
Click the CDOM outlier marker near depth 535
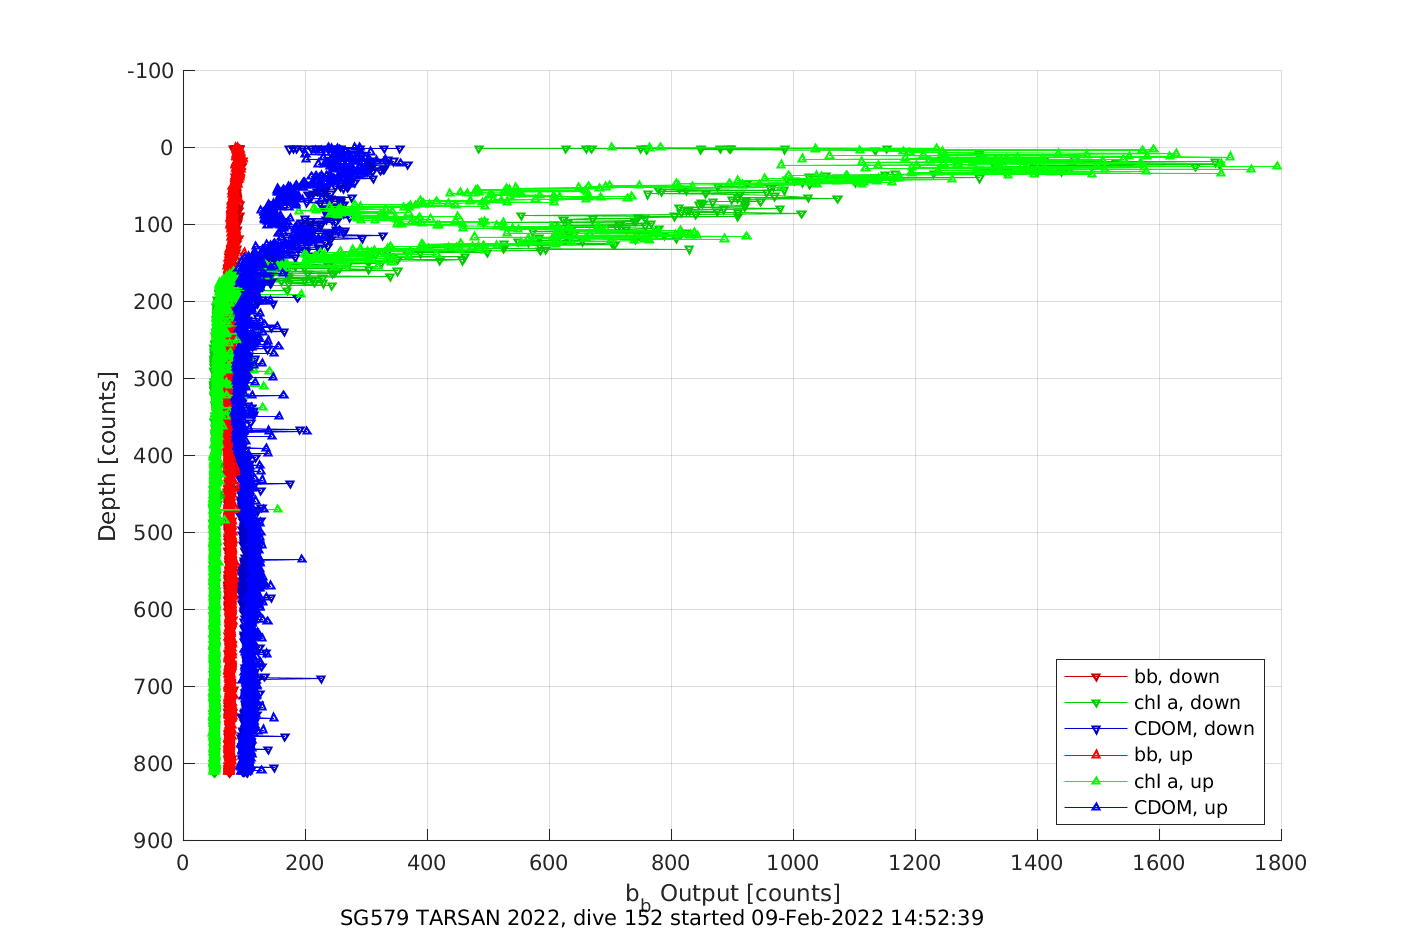coord(302,559)
